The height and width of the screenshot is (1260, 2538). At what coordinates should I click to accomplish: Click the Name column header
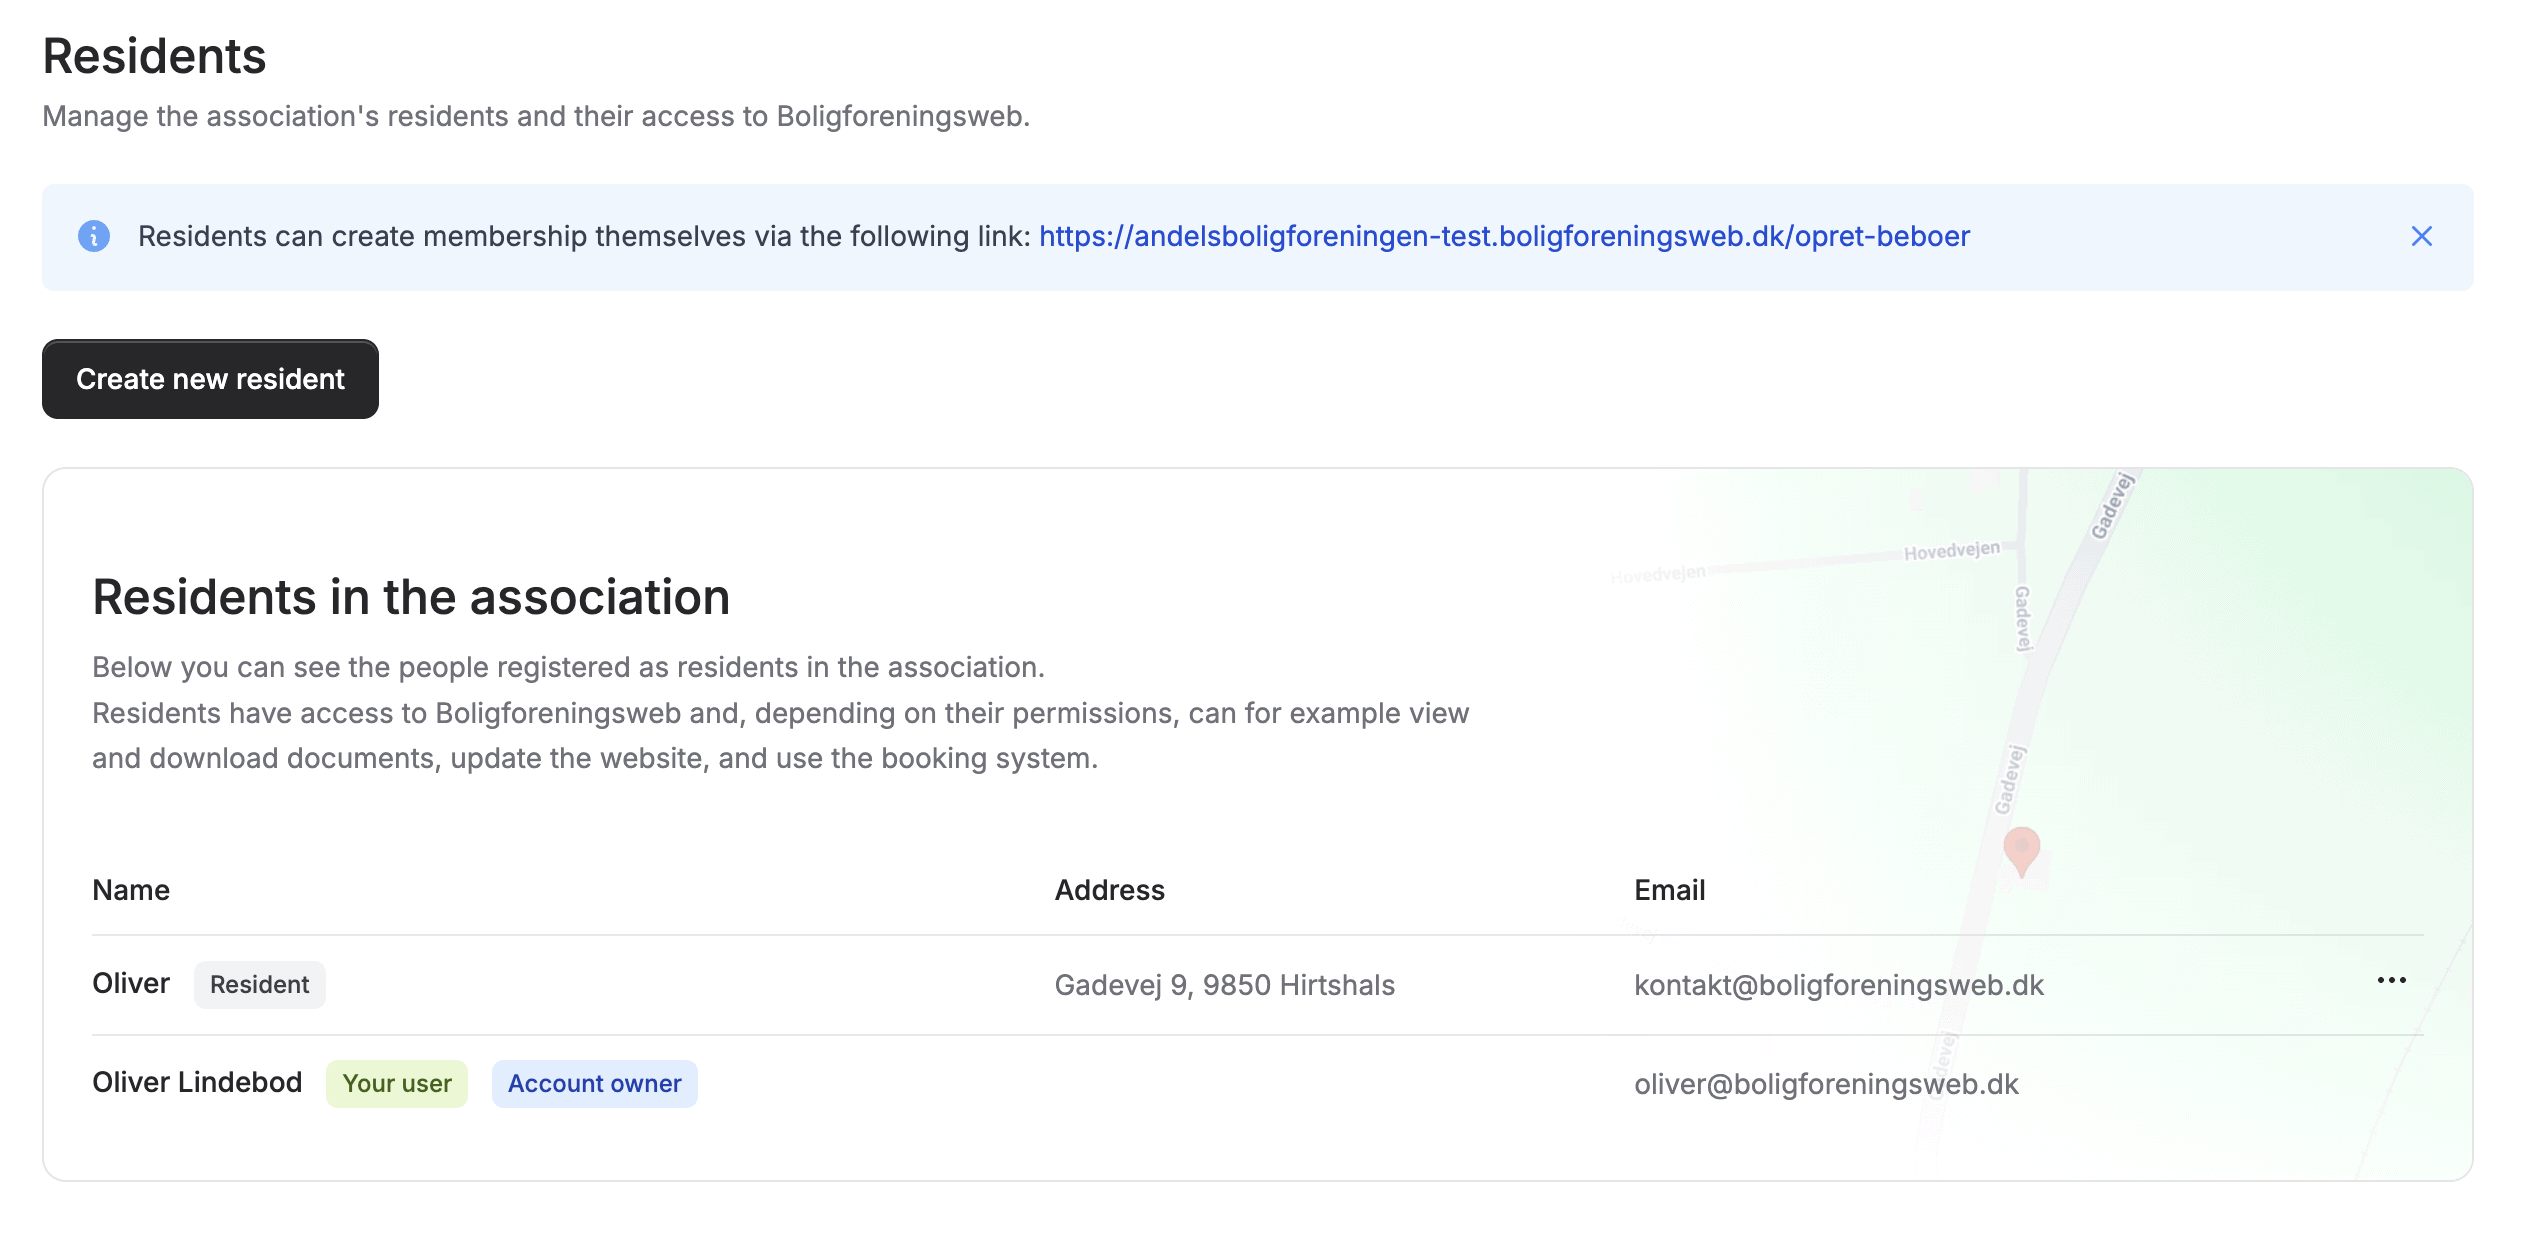click(131, 890)
